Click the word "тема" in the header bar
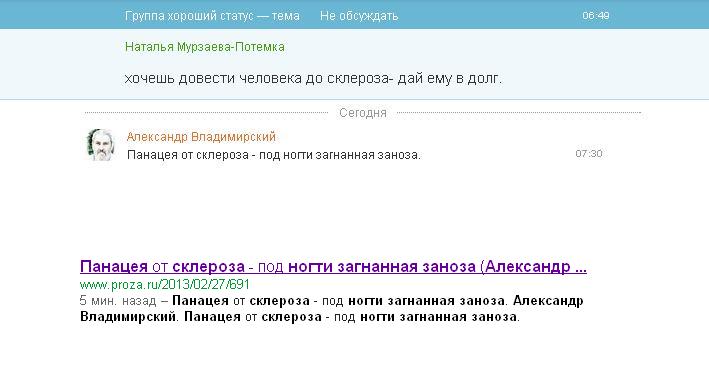Viewport: 709px width, 373px height. pos(285,16)
